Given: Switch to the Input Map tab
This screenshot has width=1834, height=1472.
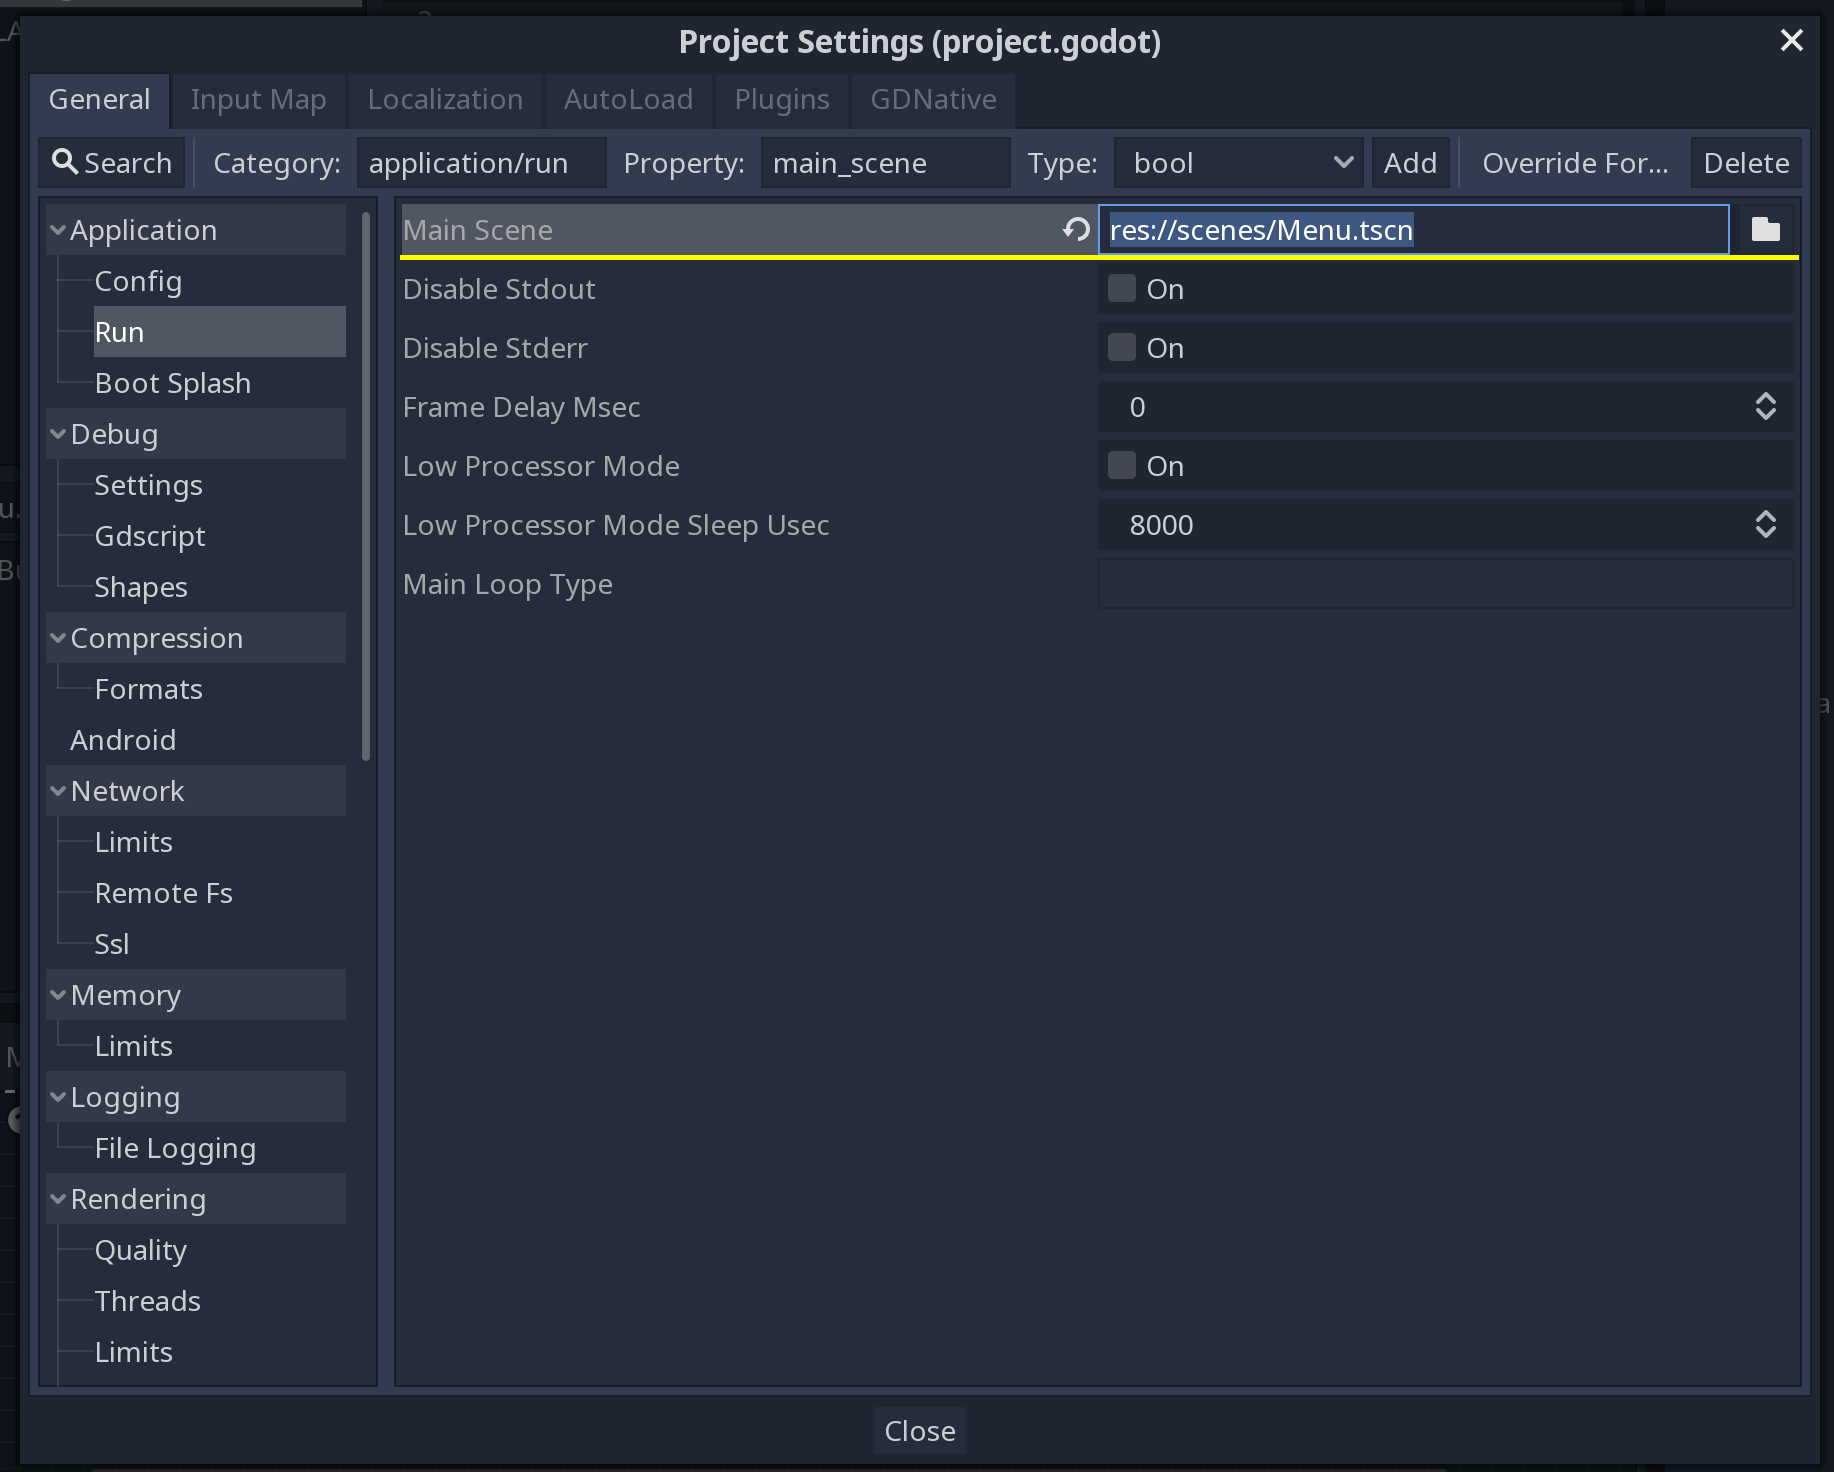Looking at the screenshot, I should pyautogui.click(x=258, y=100).
